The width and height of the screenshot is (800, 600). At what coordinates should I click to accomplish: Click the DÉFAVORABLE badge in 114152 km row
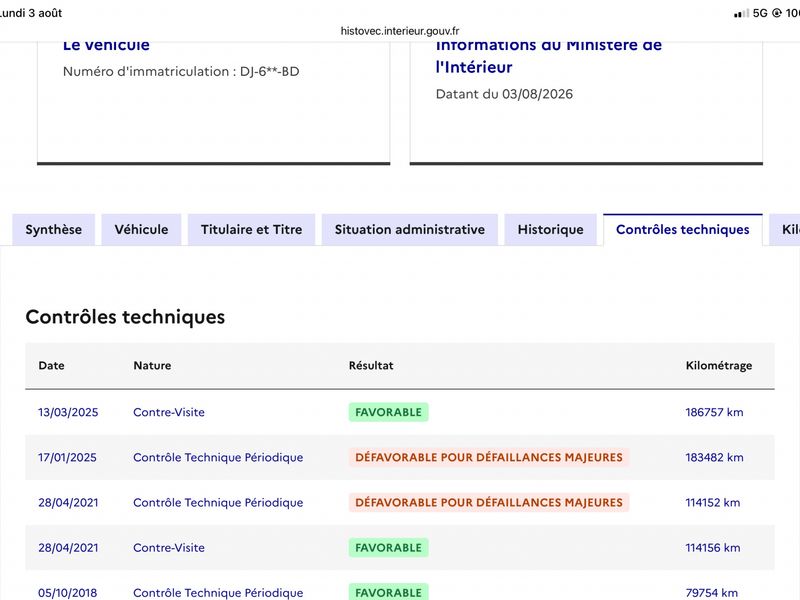(x=489, y=503)
